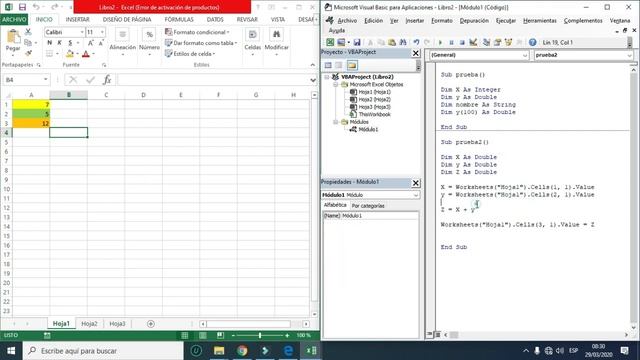Open the Dar formato como tabla menu

pos(201,43)
